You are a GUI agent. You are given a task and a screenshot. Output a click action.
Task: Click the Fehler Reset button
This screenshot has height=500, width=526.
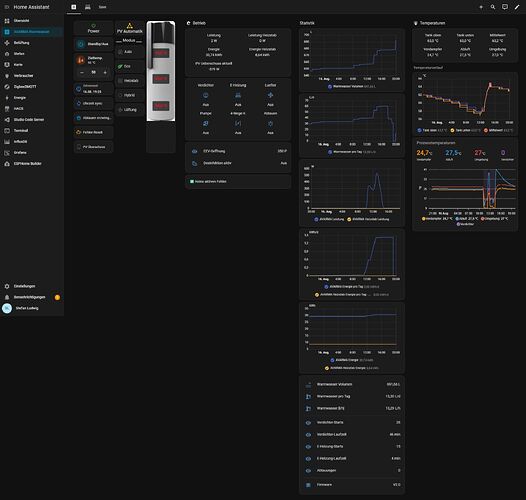tap(94, 133)
